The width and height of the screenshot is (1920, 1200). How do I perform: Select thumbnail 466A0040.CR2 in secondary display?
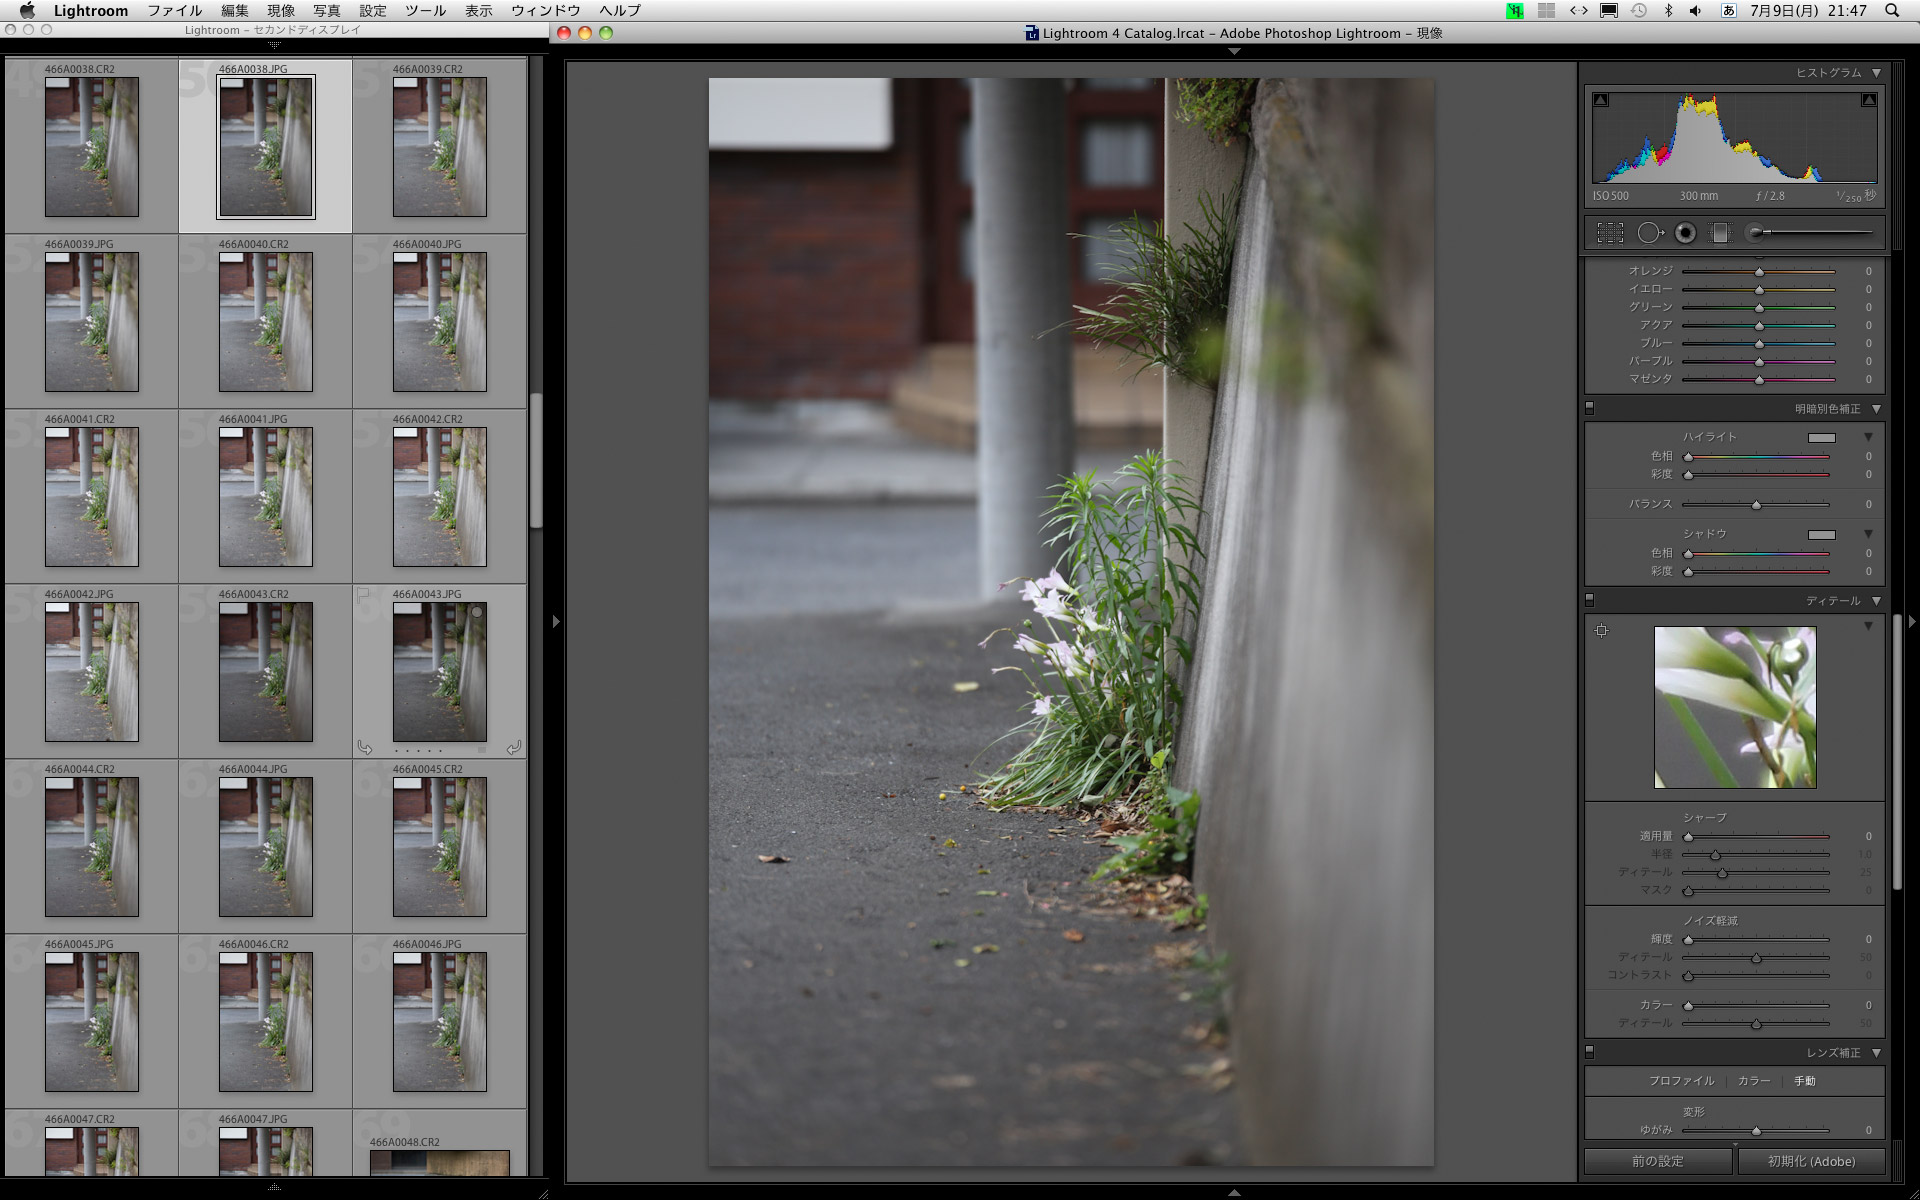[266, 322]
